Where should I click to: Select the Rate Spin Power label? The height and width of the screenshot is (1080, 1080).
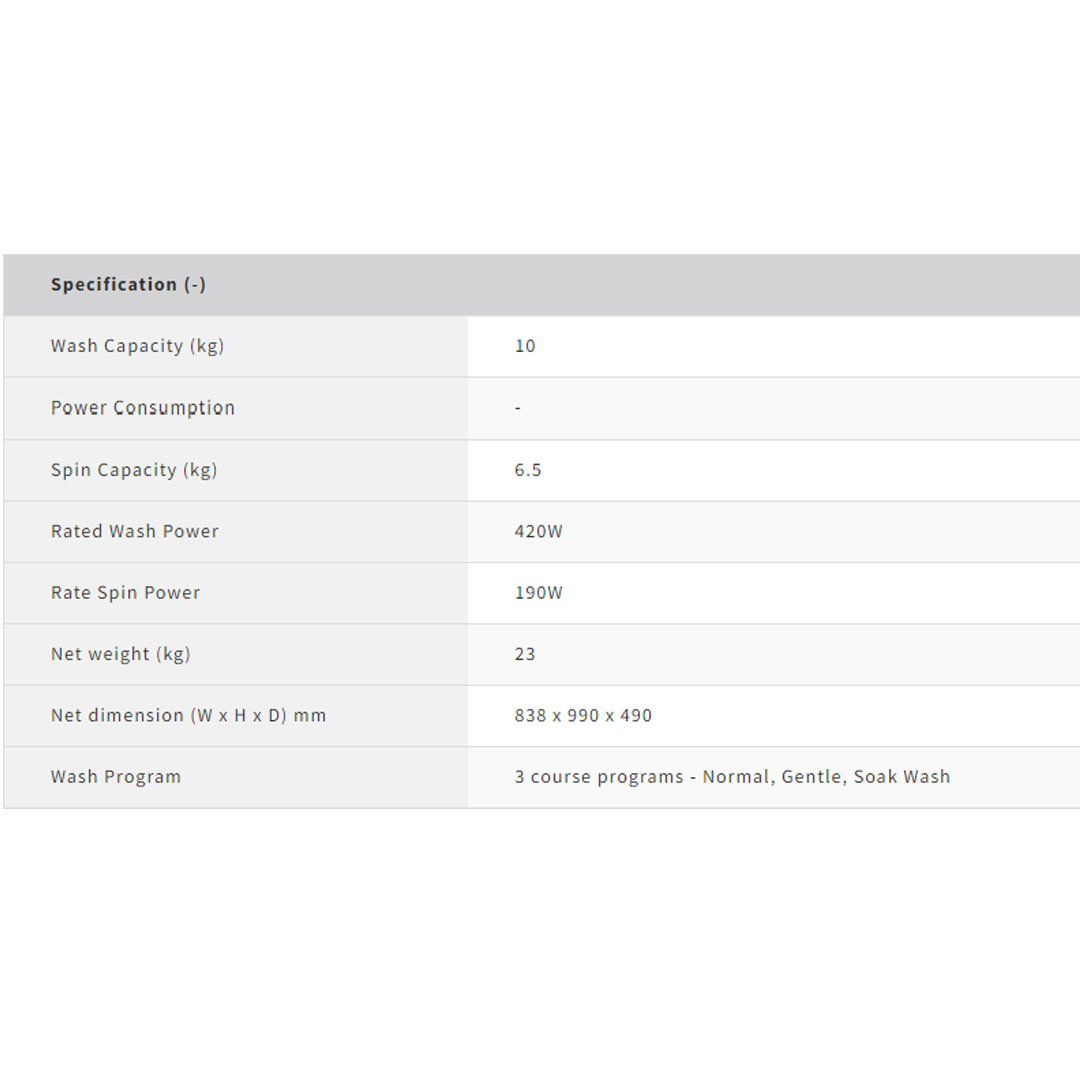coord(126,593)
